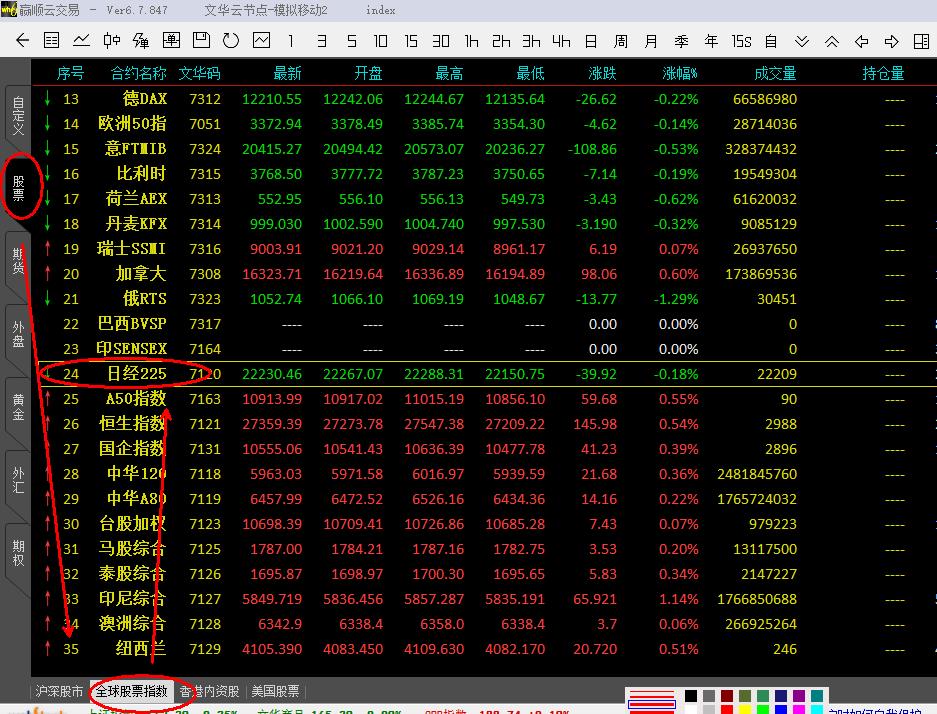This screenshot has width=937, height=714.
Task: Select the 1h period button
Action: (x=471, y=41)
